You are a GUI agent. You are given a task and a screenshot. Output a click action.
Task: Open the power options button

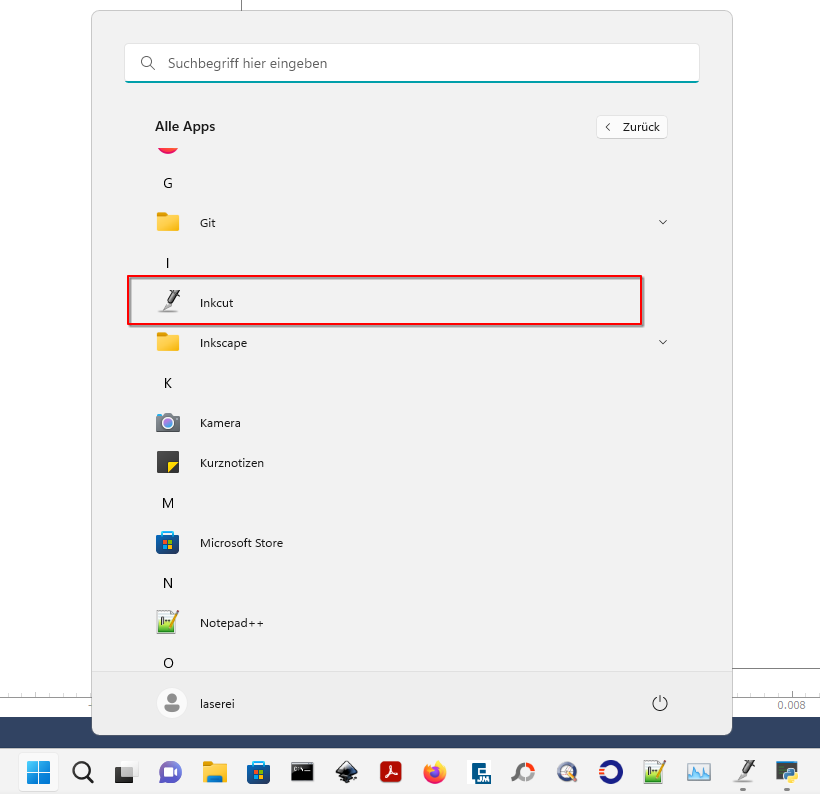click(x=659, y=703)
